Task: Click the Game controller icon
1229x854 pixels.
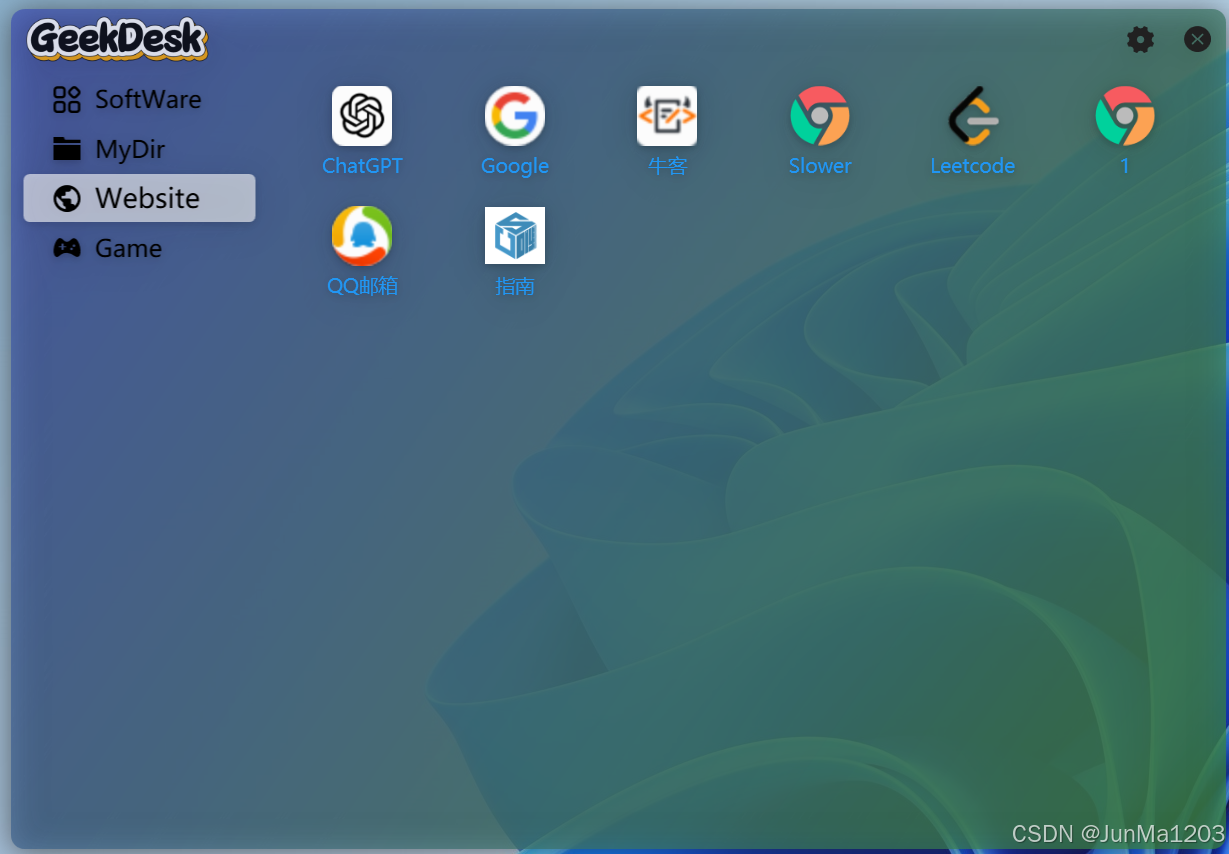Action: pos(67,248)
